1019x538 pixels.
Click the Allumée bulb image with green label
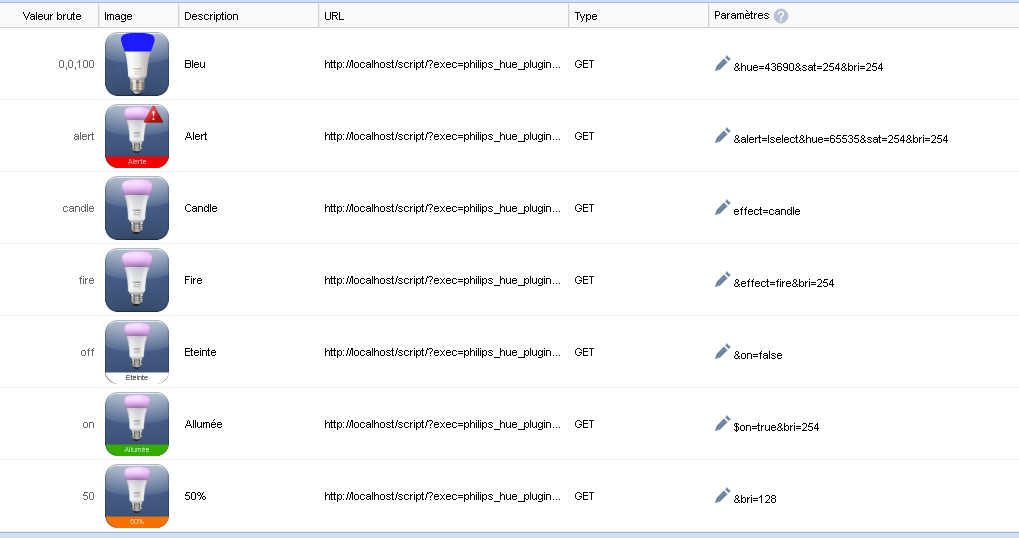click(x=137, y=424)
